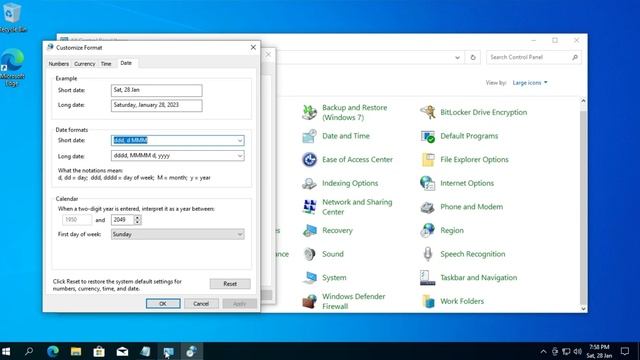Switch to the Time tab
The height and width of the screenshot is (360, 640).
click(x=106, y=64)
